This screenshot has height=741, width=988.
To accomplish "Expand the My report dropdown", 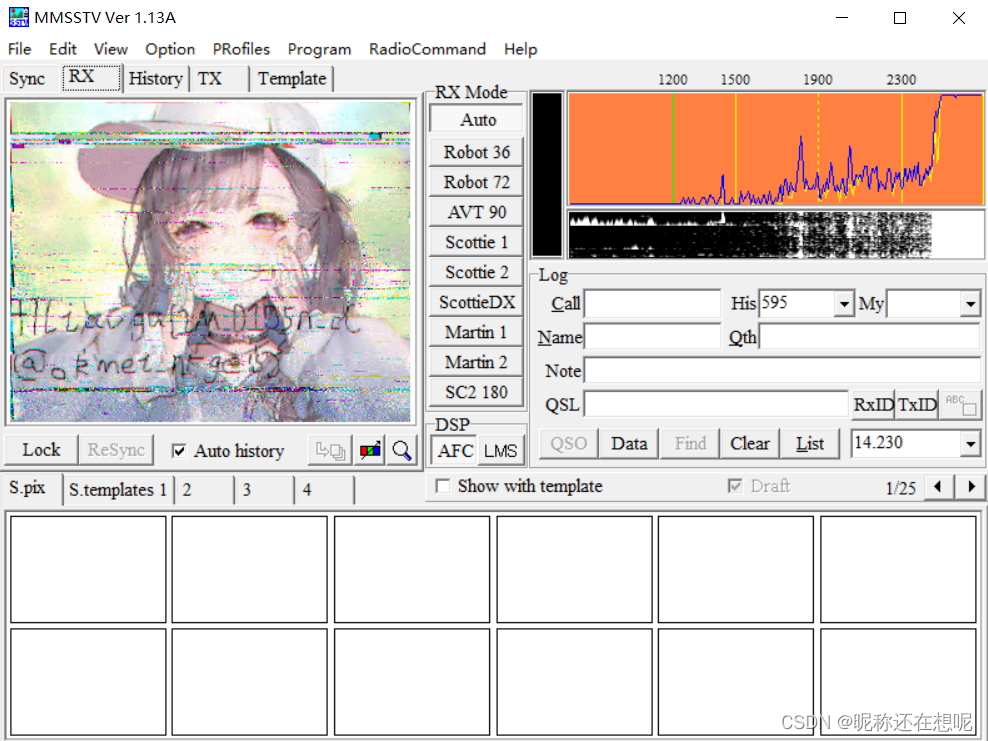I will (x=970, y=304).
